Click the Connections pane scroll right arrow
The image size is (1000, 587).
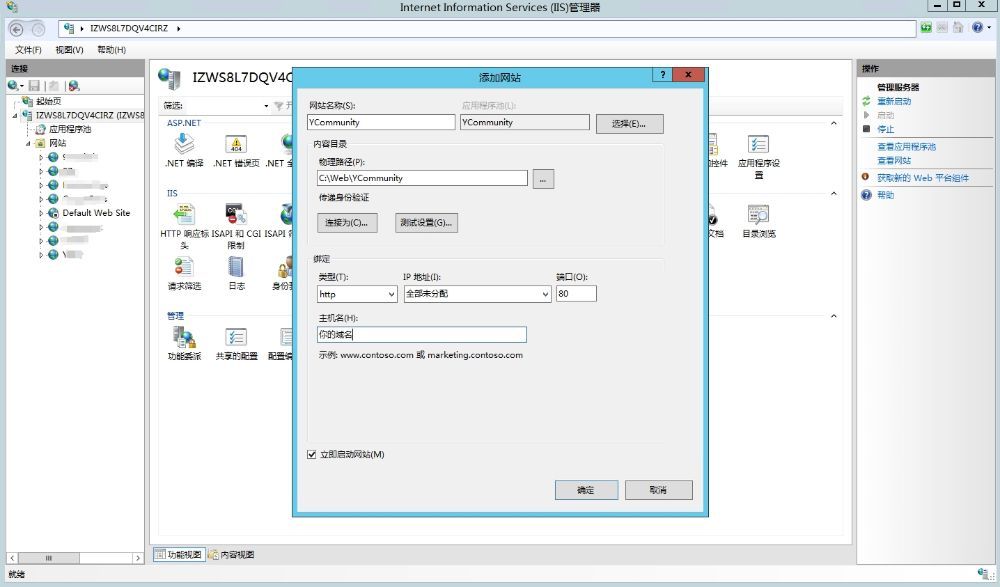138,558
